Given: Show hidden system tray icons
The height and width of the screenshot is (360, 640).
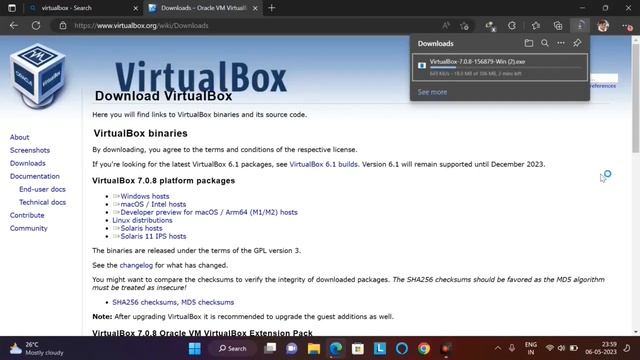Looking at the screenshot, I should (498, 348).
